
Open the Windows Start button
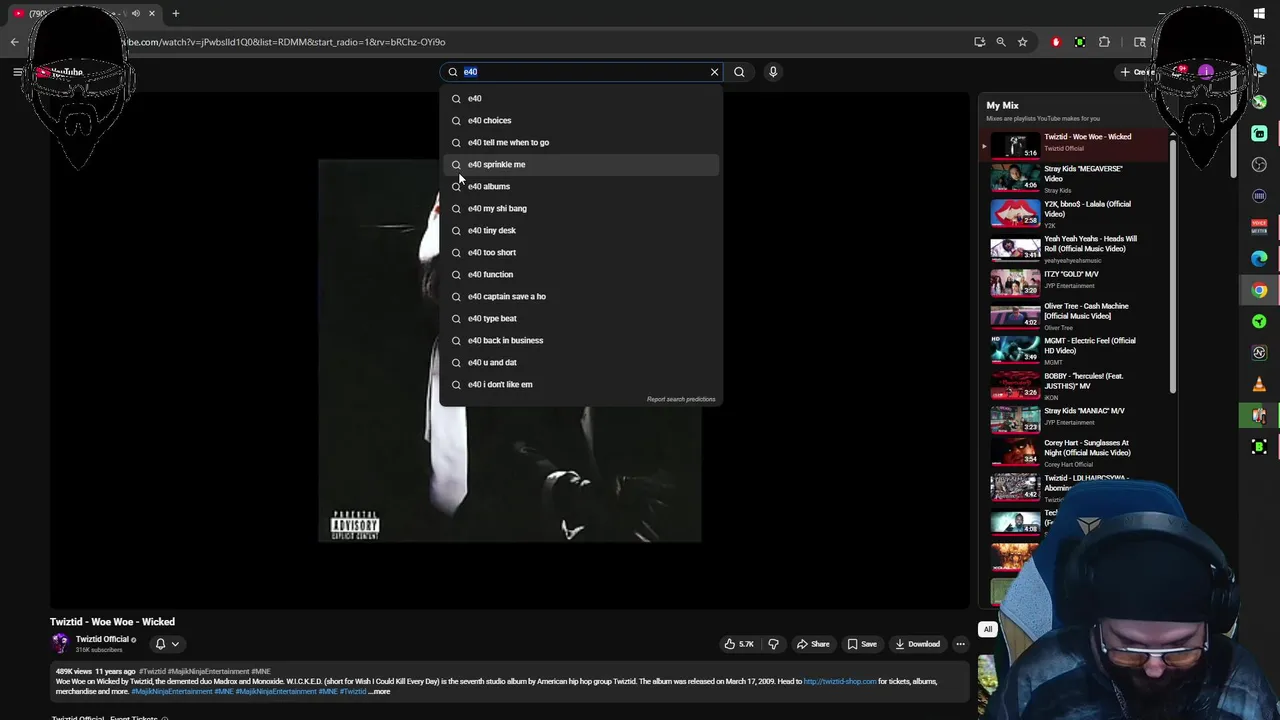point(1259,13)
